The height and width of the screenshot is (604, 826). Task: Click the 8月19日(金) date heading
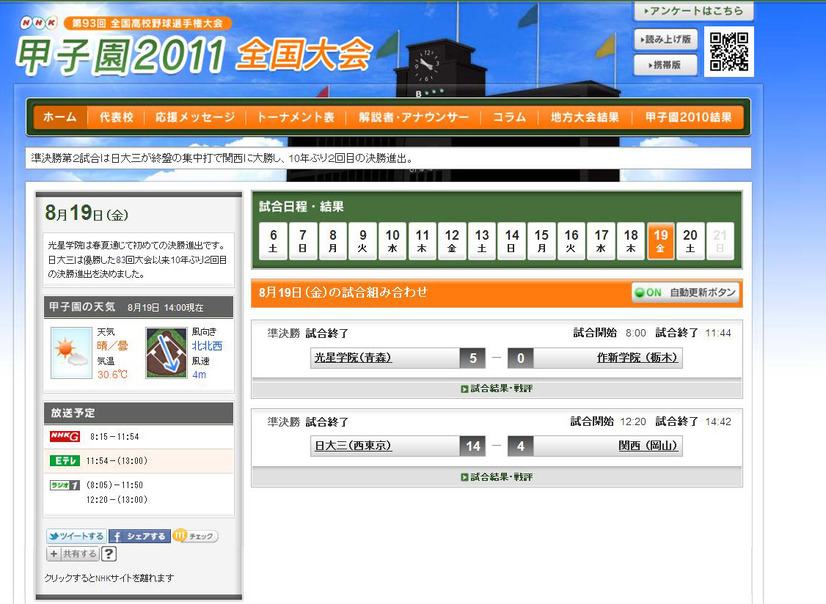(x=86, y=213)
